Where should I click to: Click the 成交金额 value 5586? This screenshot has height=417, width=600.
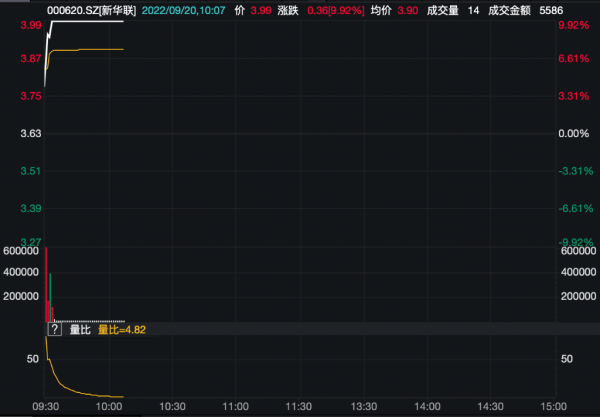[x=551, y=10]
